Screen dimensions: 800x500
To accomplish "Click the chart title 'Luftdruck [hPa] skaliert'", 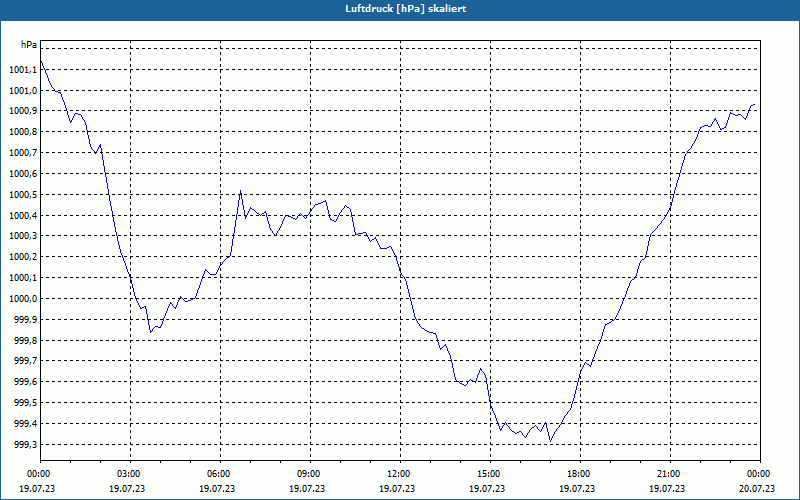I will 405,9.
